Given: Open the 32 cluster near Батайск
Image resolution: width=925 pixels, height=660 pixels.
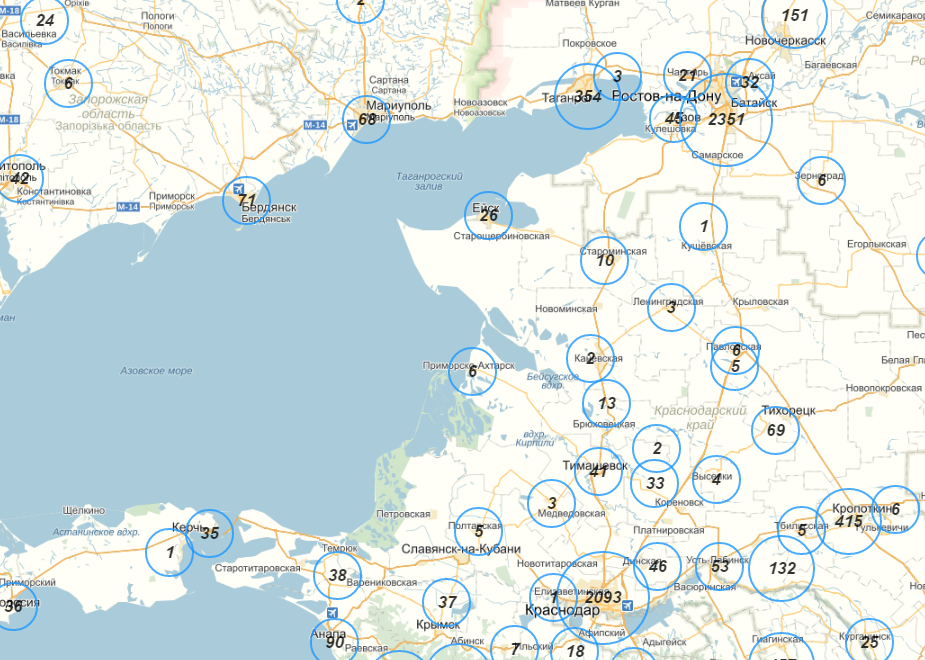Looking at the screenshot, I should pos(749,82).
